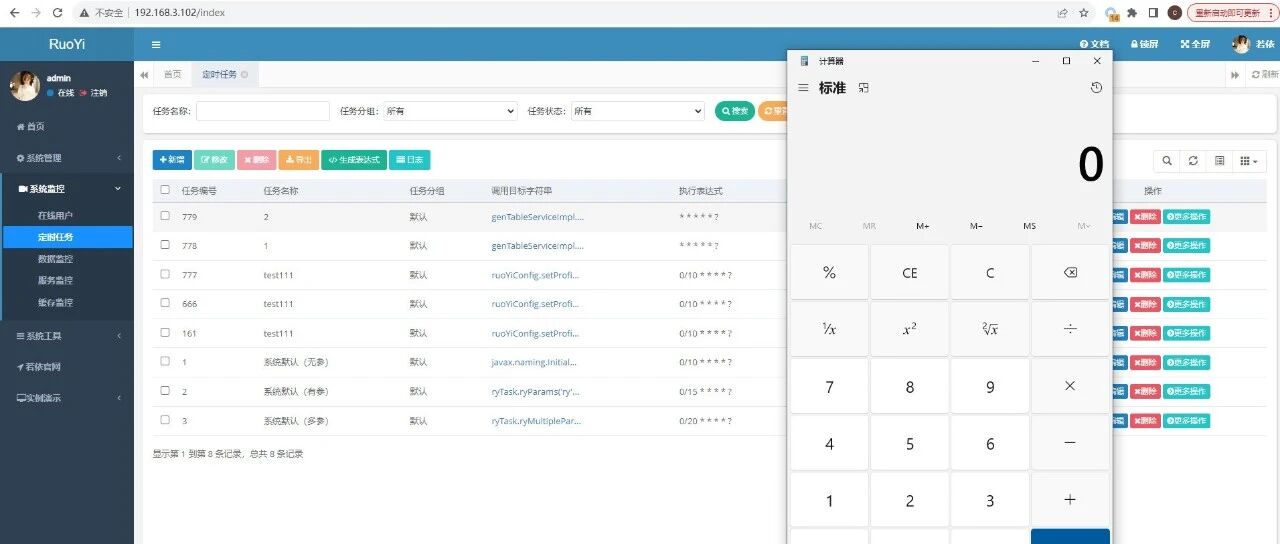
Task: Click the calculator percent key
Action: [x=829, y=272]
